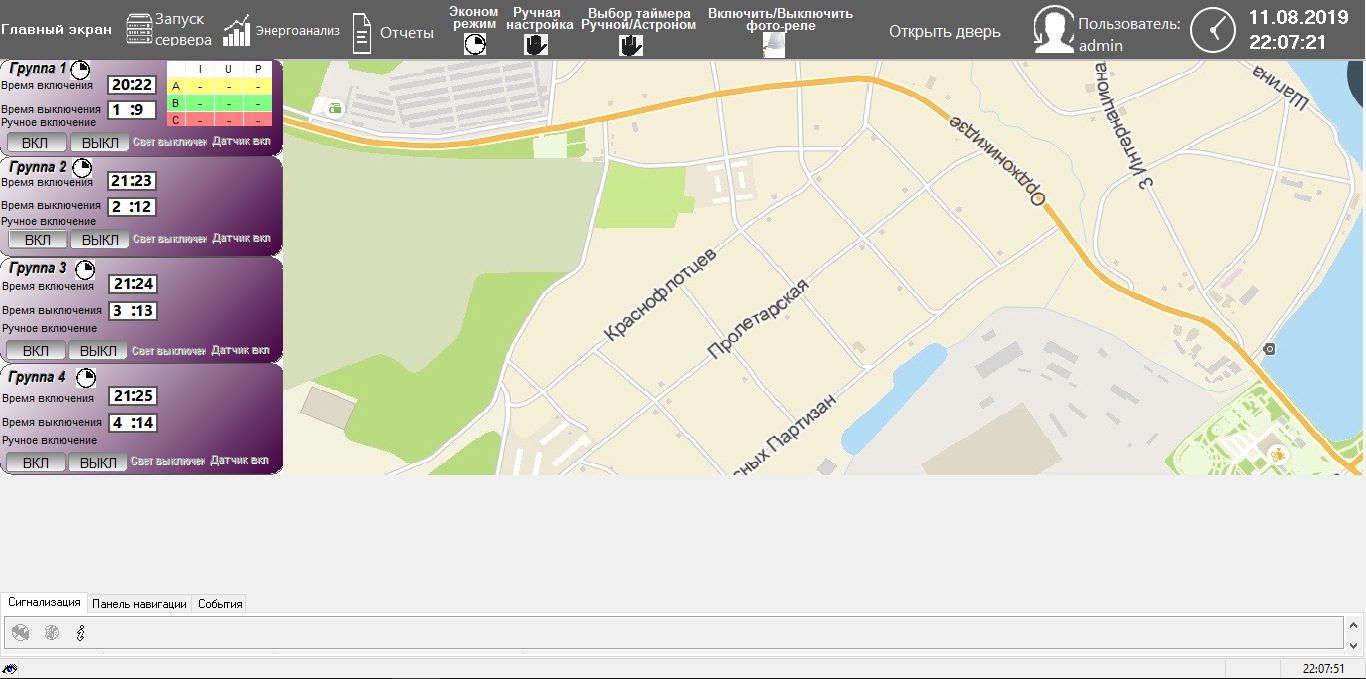
Task: Click the status bar time 22:07:51
Action: [x=1323, y=669]
